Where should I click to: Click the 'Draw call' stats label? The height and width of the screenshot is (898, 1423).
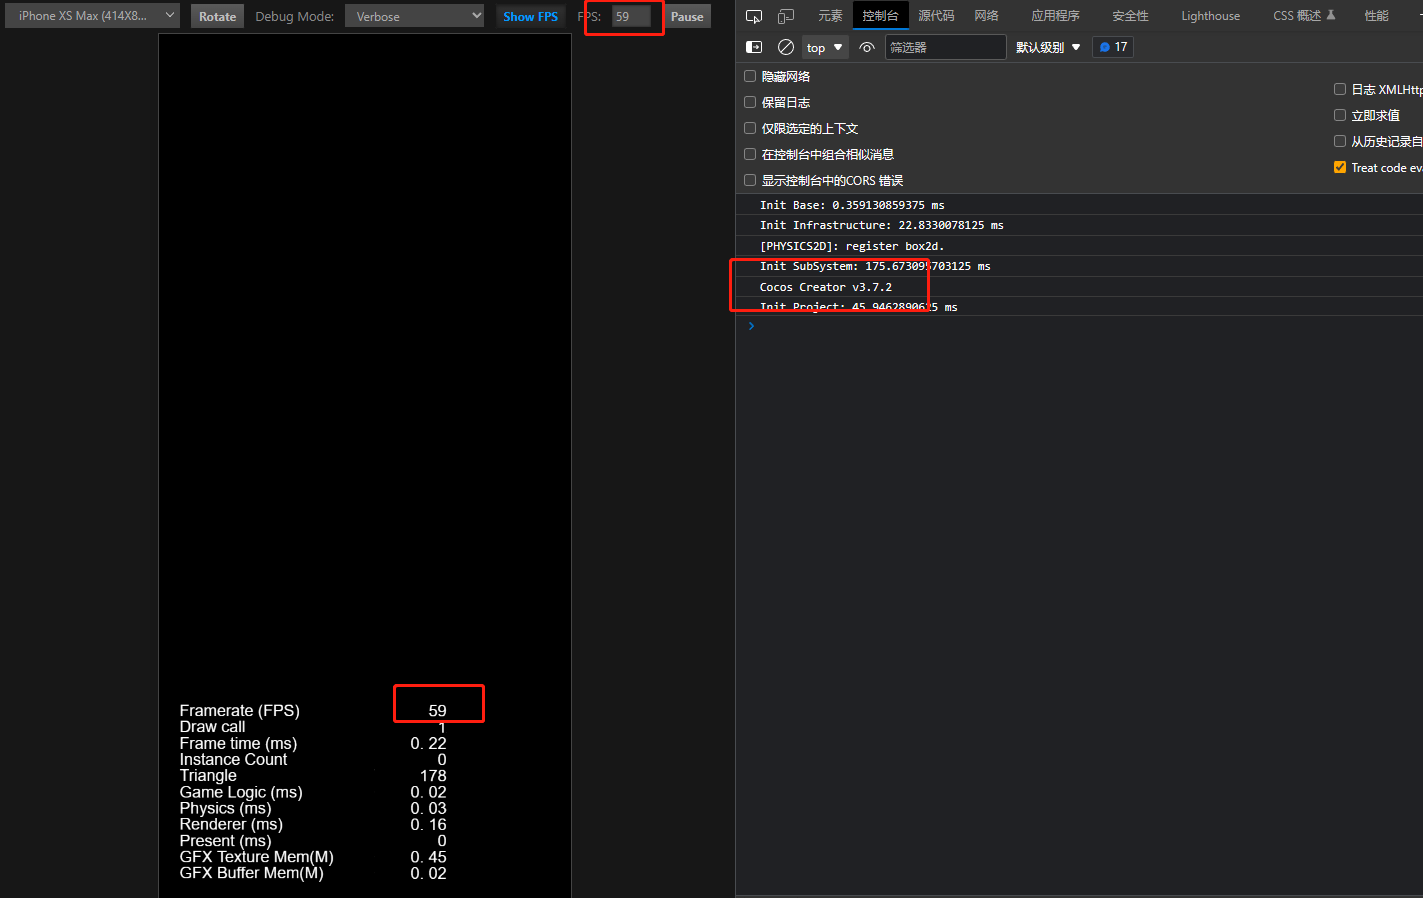212,727
